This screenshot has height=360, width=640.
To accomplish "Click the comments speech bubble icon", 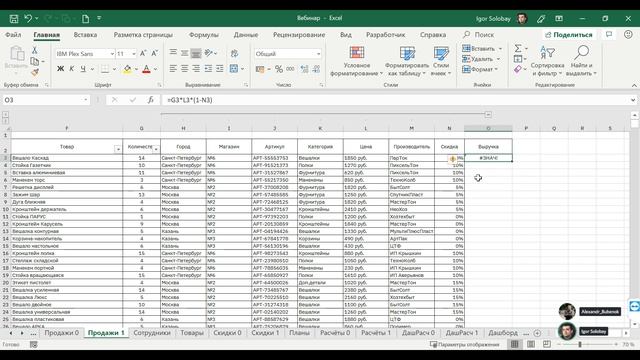I will pyautogui.click(x=609, y=35).
